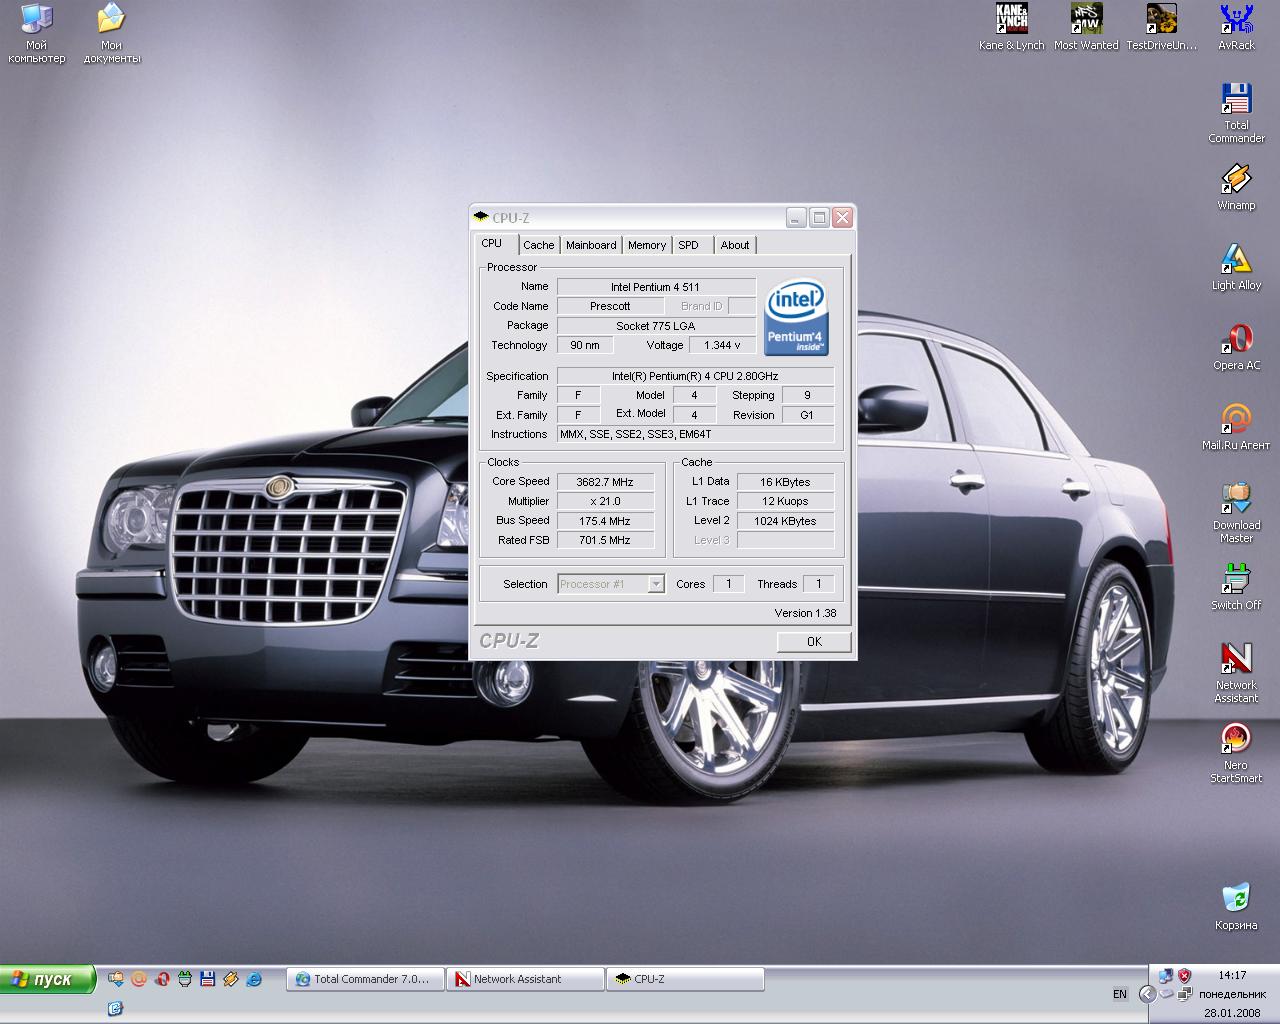Select the Network Assistant desktop icon

coord(1236,673)
